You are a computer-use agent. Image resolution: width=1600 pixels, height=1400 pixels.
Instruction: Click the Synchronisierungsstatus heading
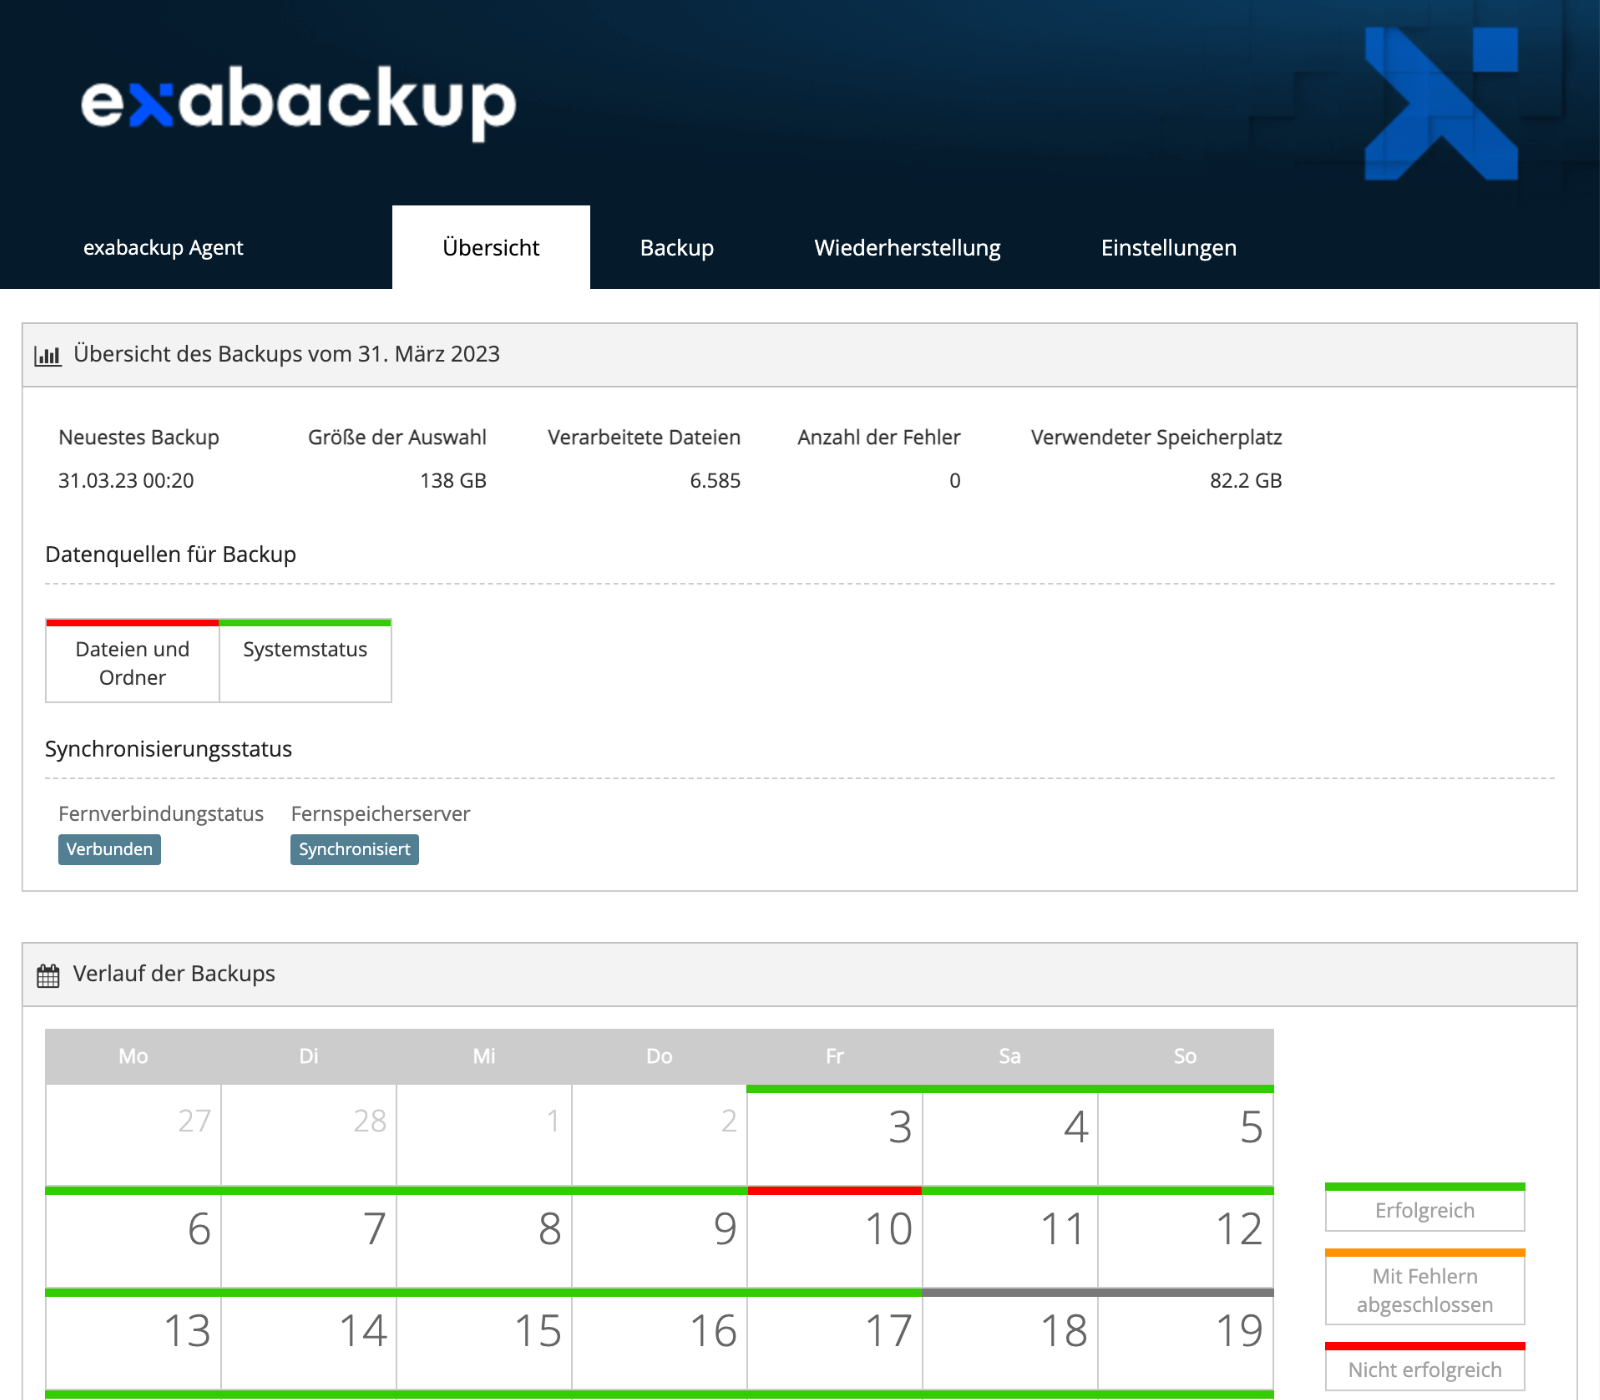169,749
